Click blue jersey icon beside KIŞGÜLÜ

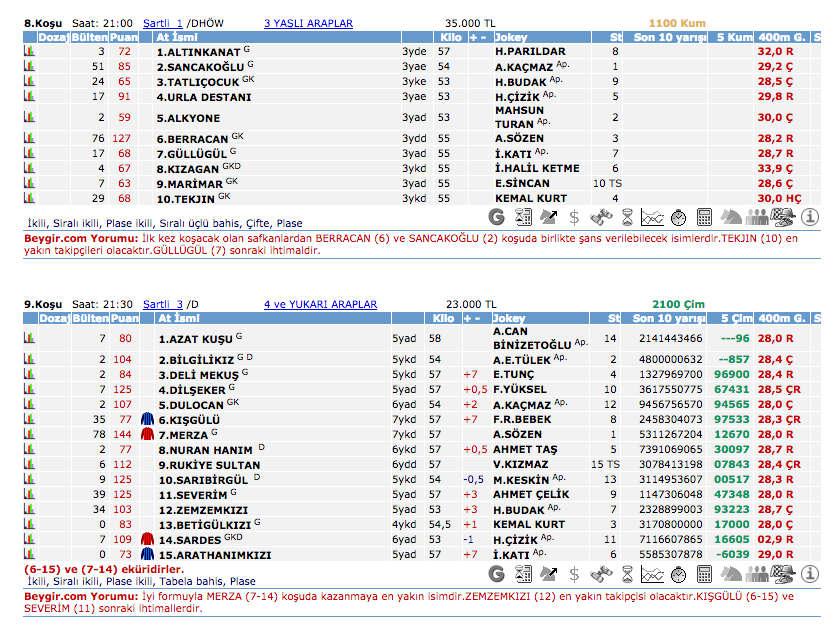click(x=148, y=420)
